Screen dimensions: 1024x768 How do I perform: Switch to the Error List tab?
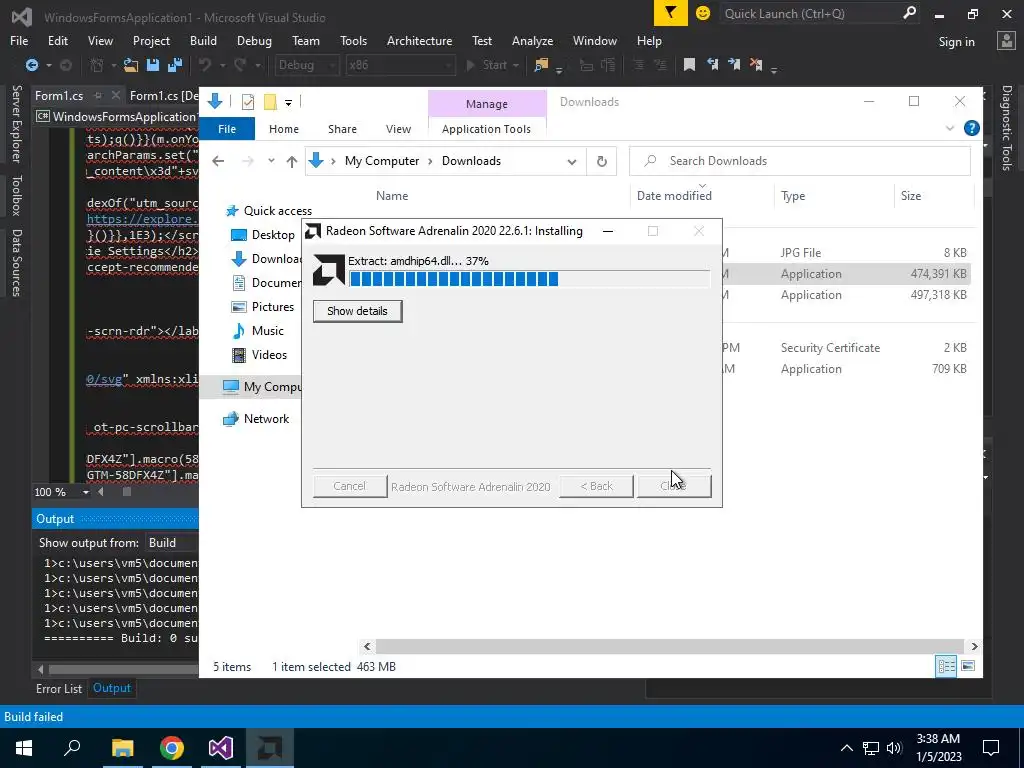tap(59, 688)
